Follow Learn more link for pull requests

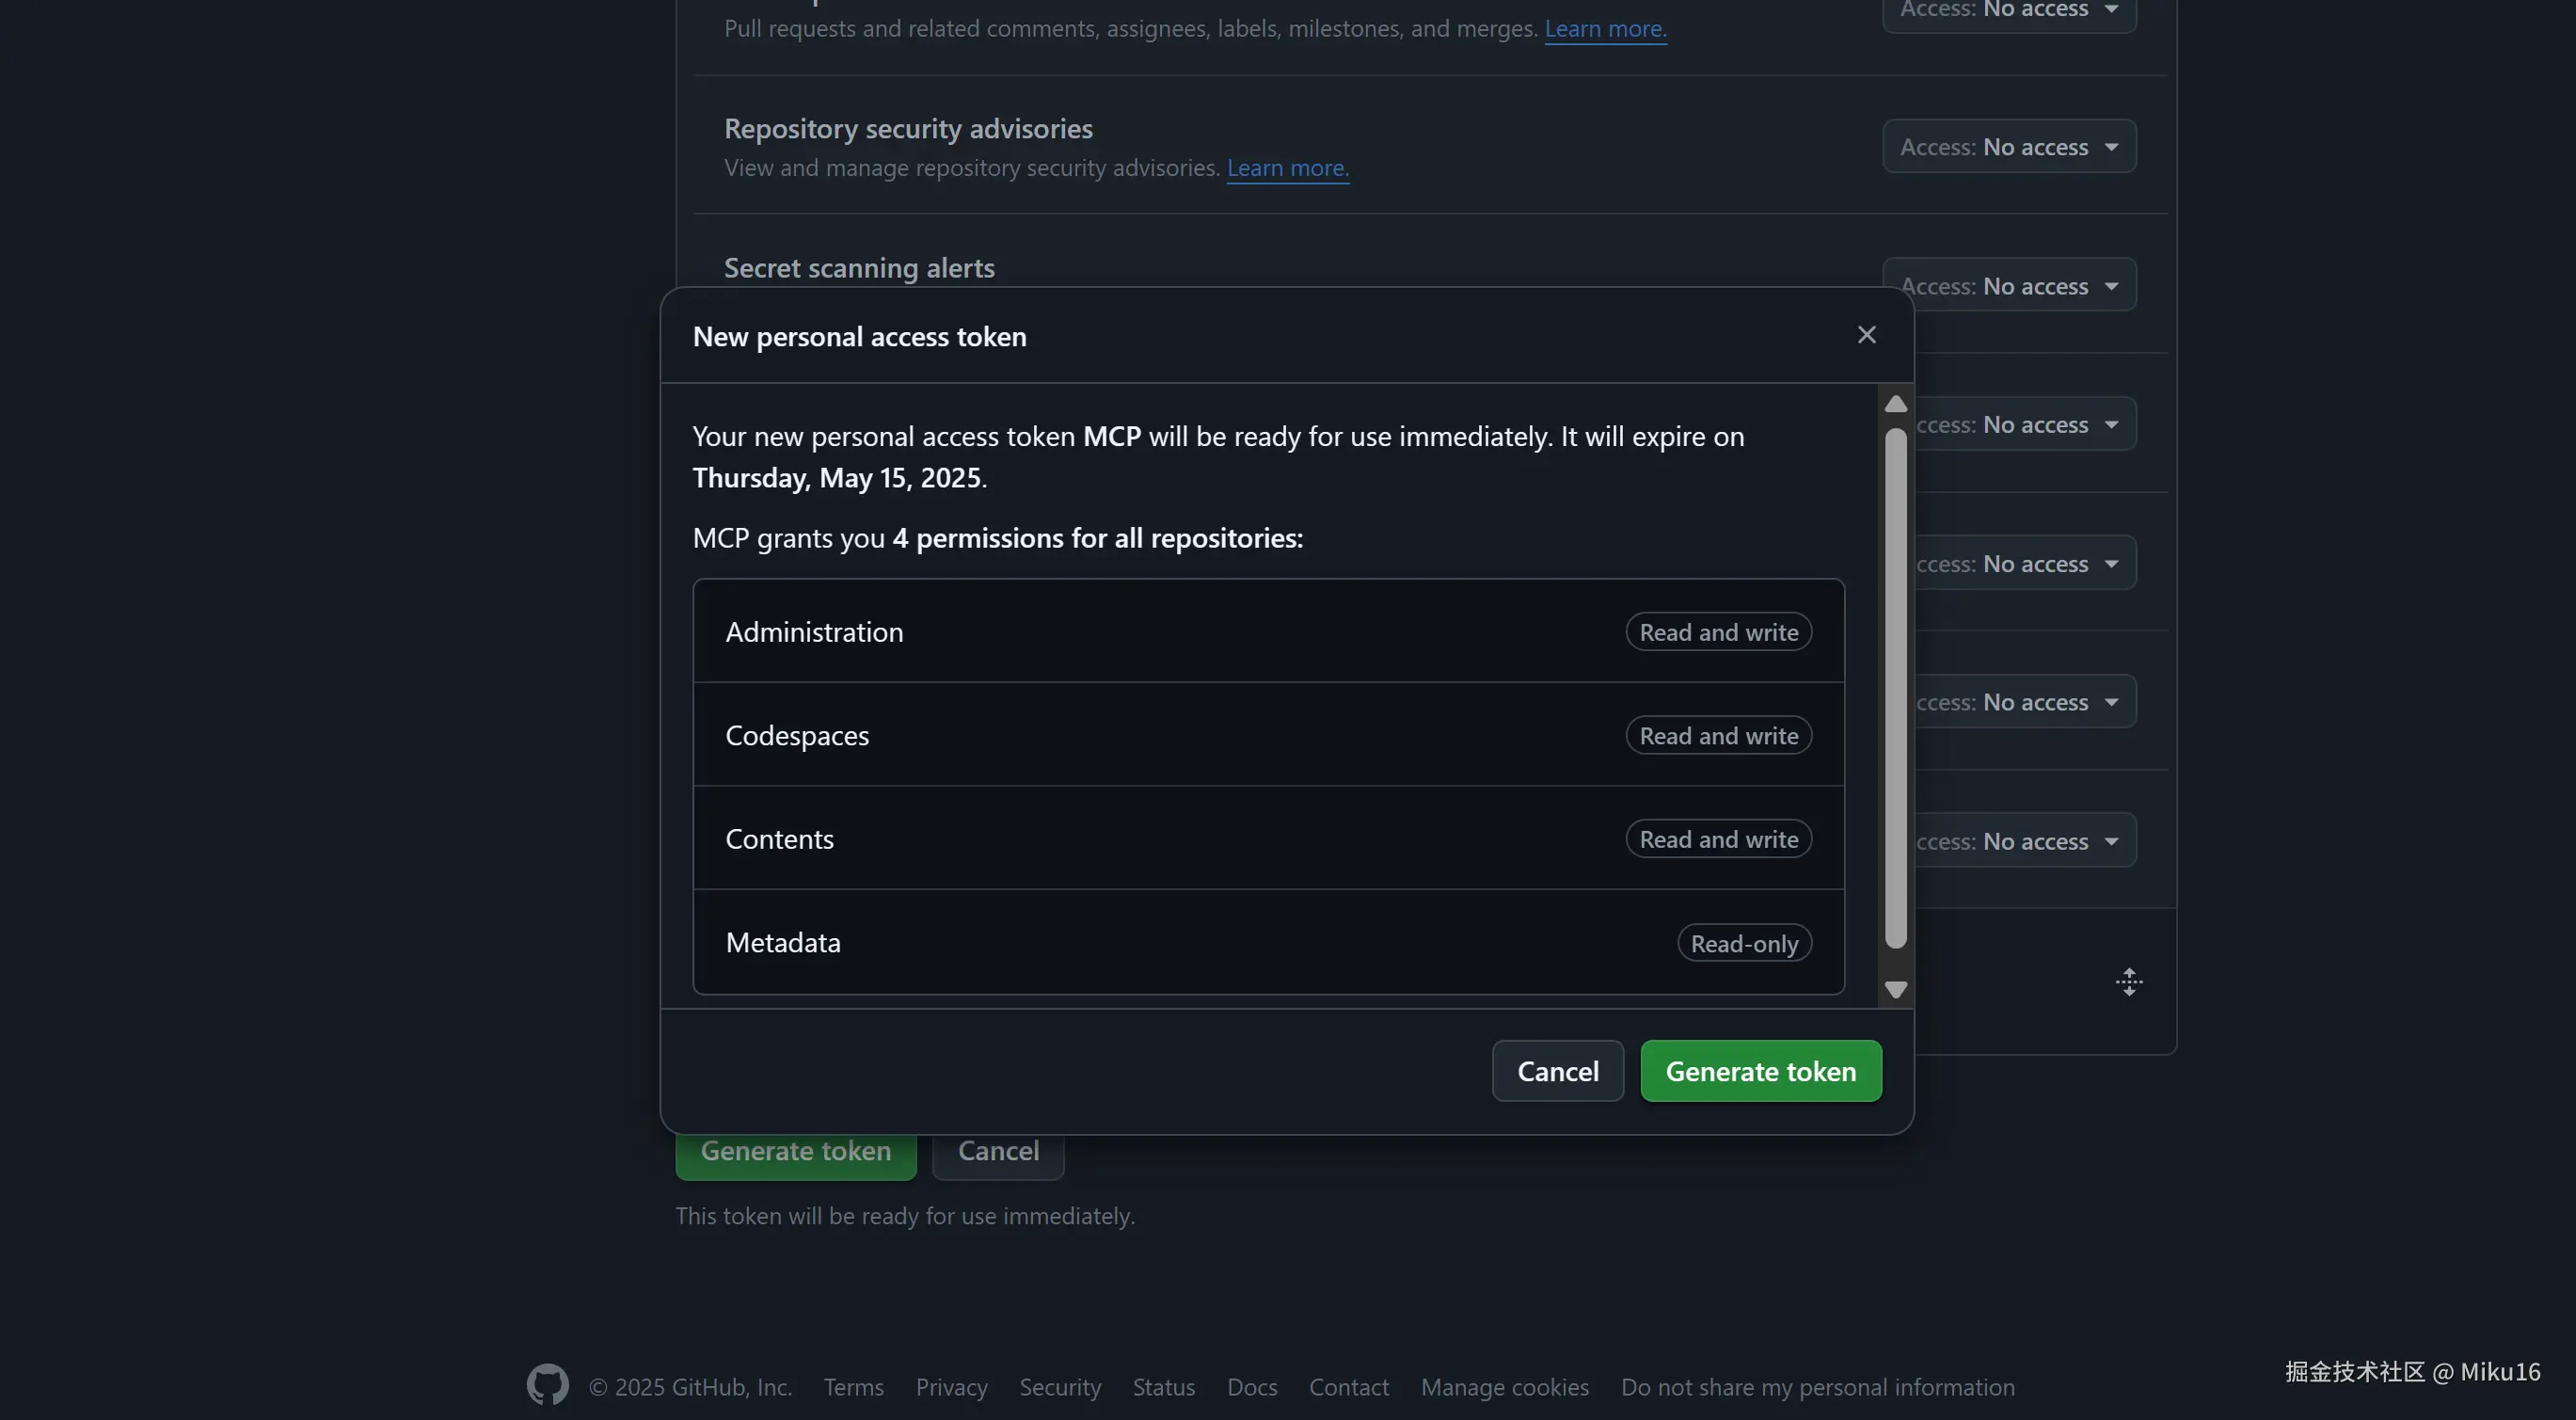click(1606, 29)
